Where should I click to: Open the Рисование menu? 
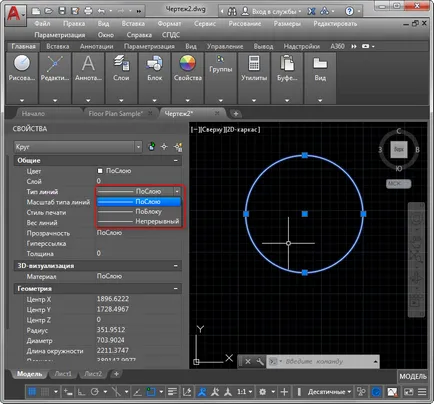click(x=245, y=24)
